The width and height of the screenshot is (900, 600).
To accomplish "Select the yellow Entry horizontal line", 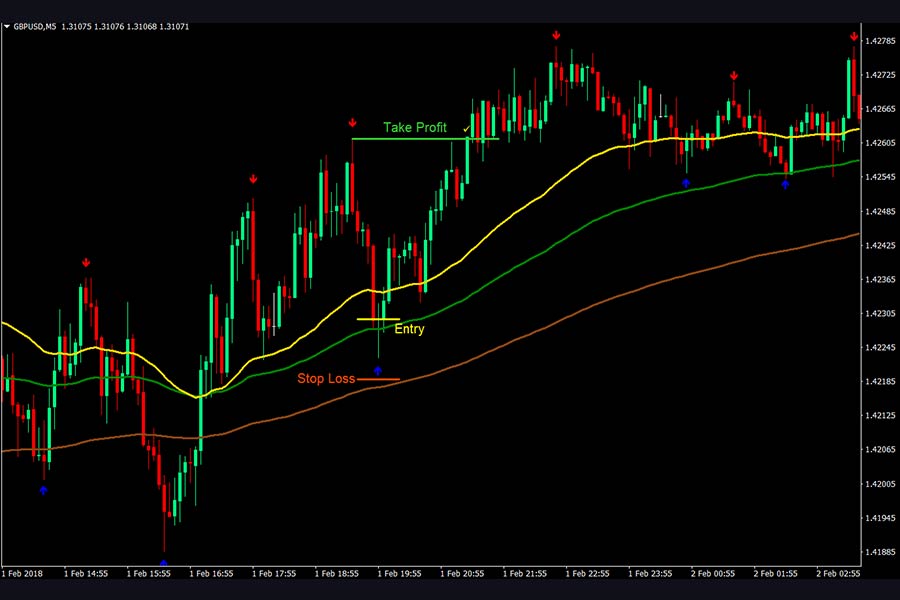I will [378, 319].
